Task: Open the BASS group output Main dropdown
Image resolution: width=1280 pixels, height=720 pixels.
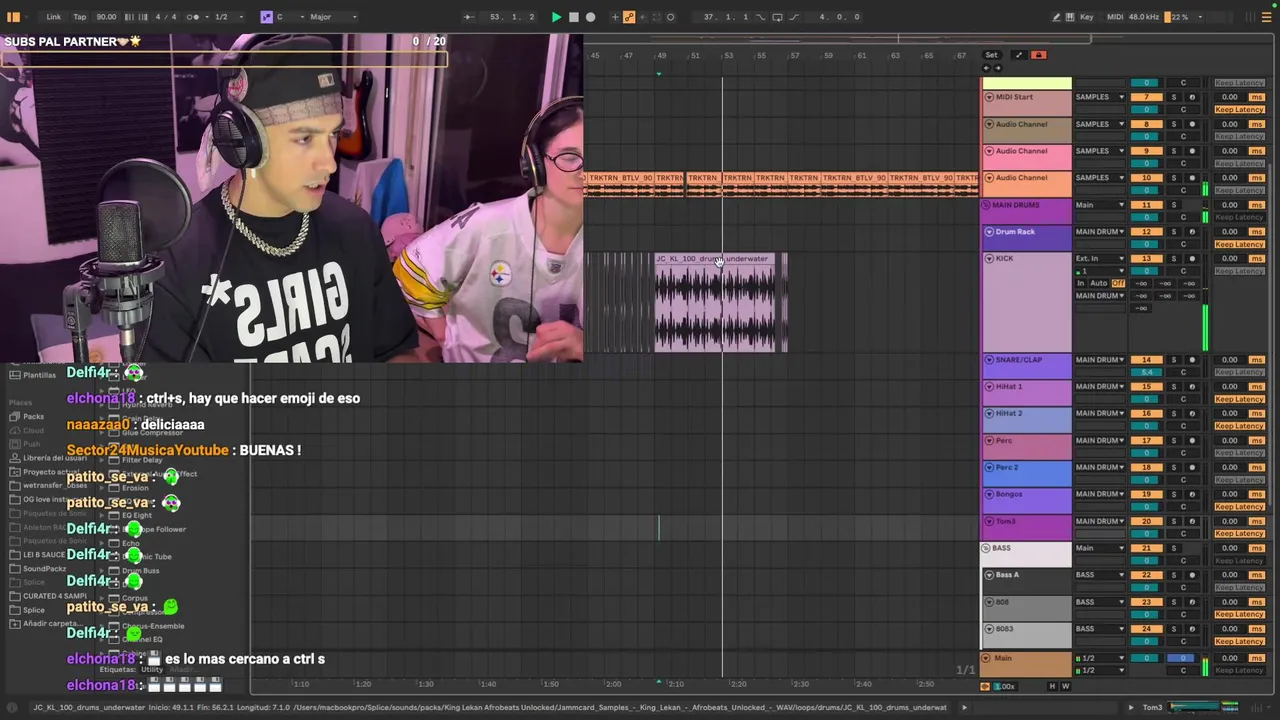Action: (x=1099, y=548)
